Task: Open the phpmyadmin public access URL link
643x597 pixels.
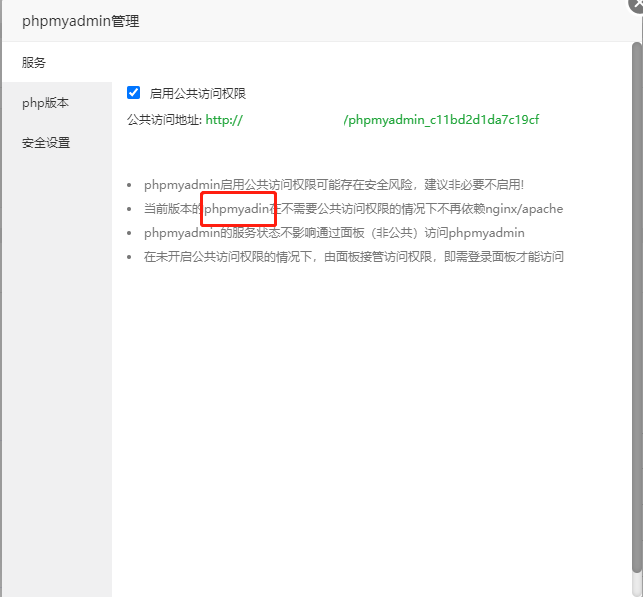Action: pyautogui.click(x=372, y=120)
